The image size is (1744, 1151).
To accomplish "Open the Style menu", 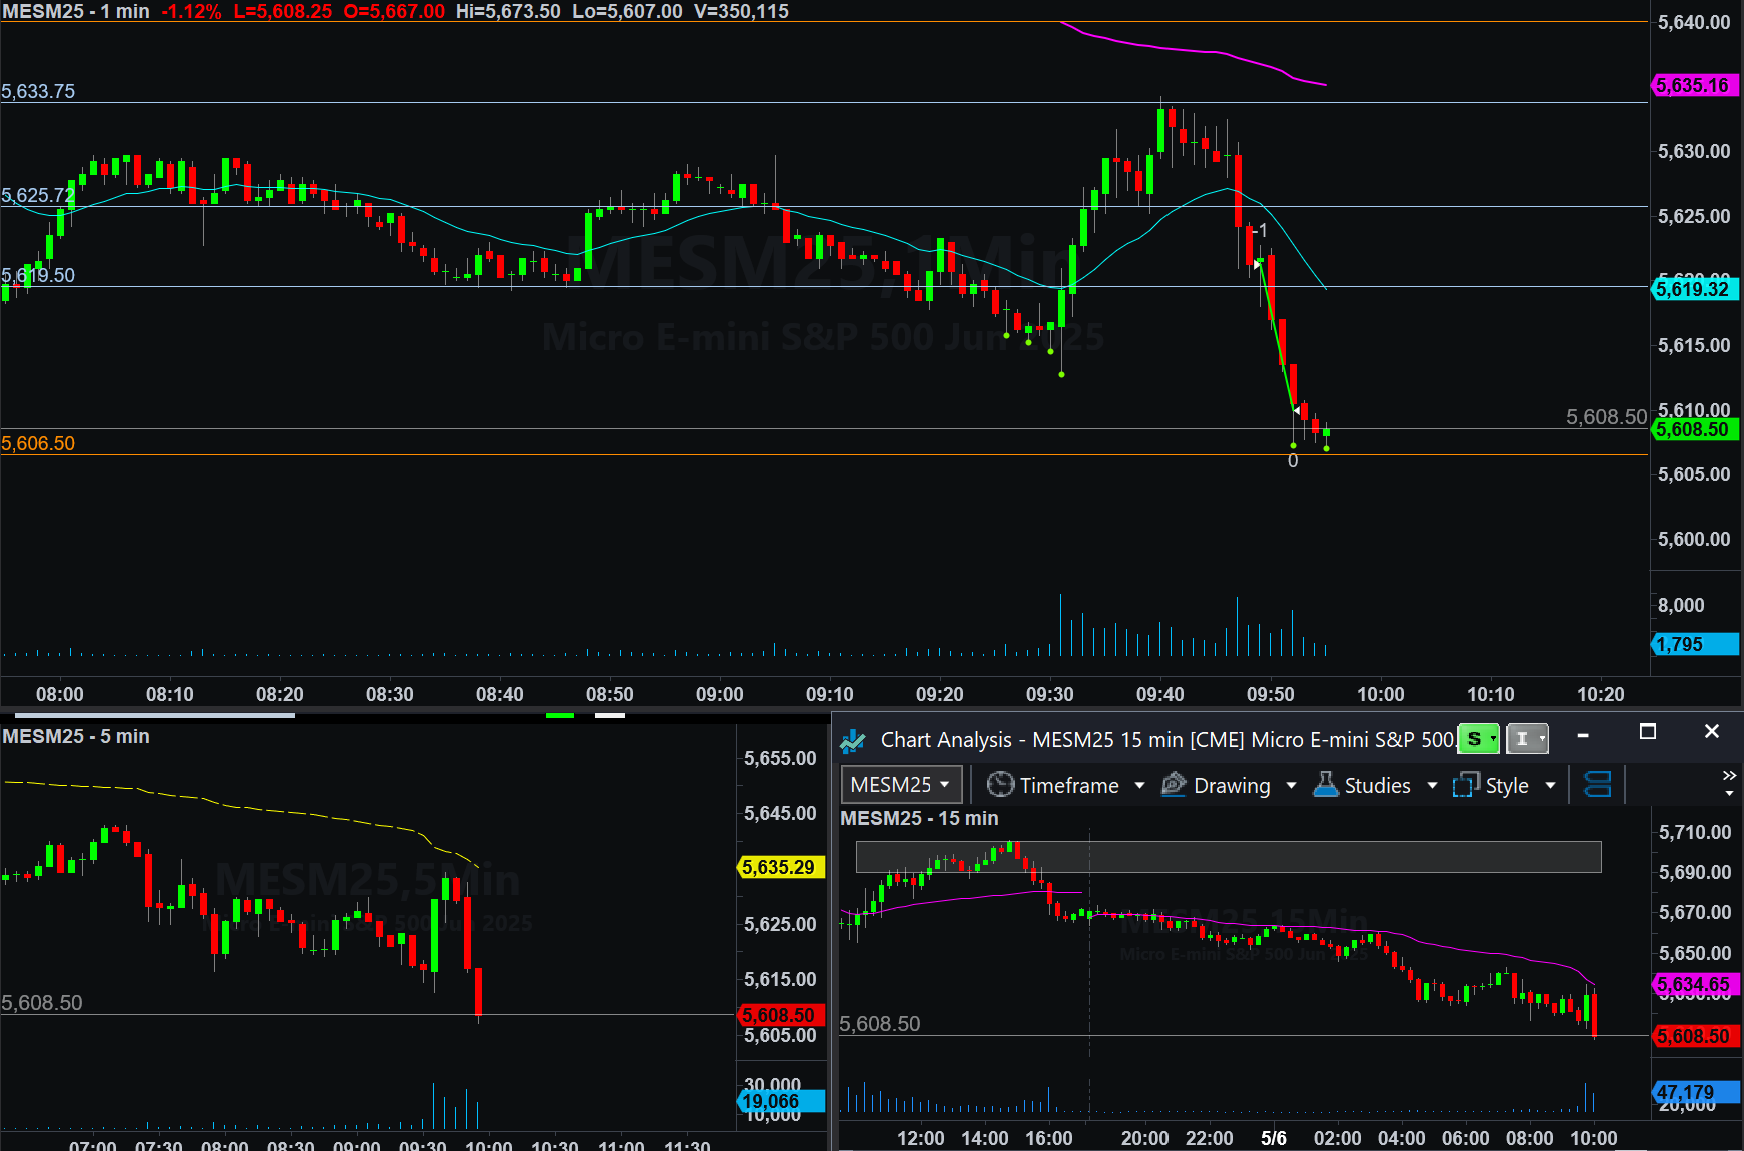I will (x=1506, y=786).
